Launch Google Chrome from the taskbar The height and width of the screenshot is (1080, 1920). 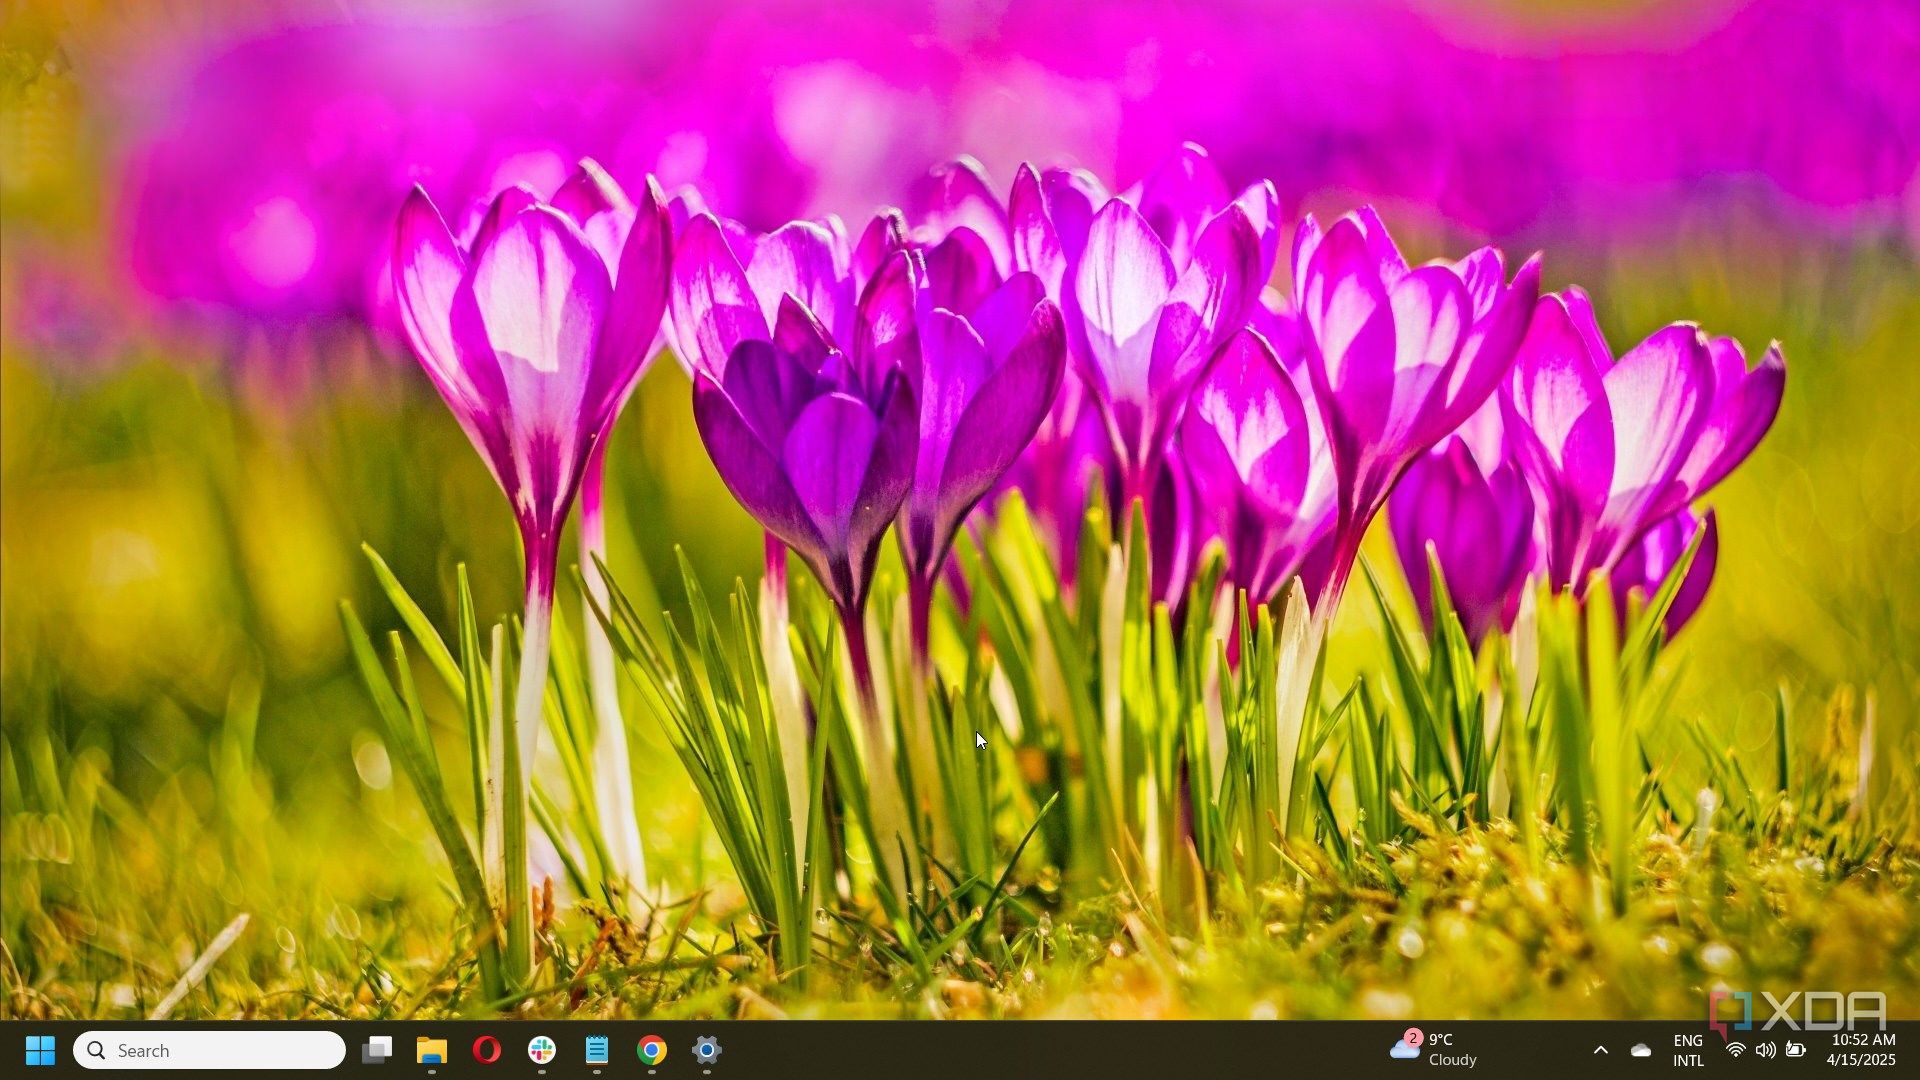[x=652, y=1050]
